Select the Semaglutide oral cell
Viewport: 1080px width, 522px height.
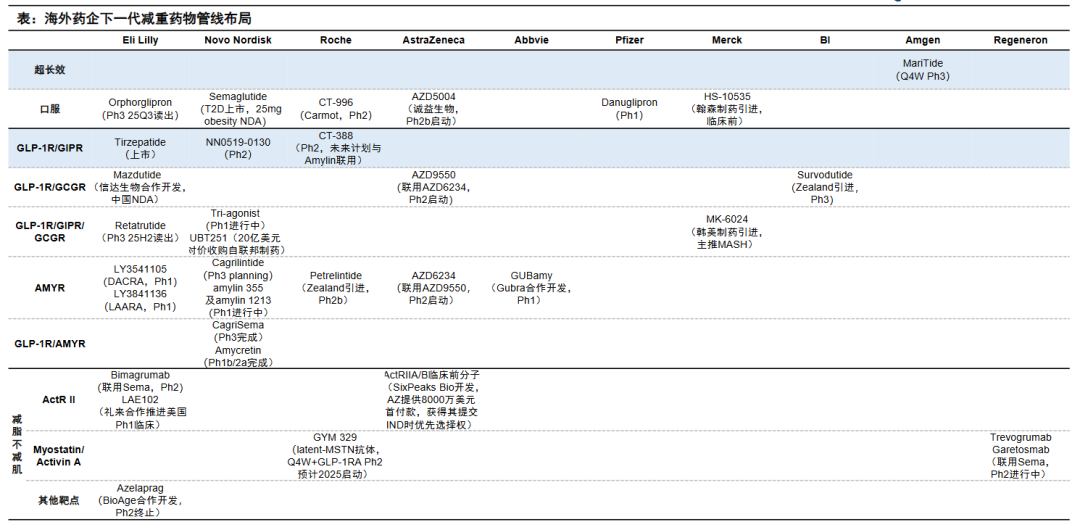click(x=238, y=109)
